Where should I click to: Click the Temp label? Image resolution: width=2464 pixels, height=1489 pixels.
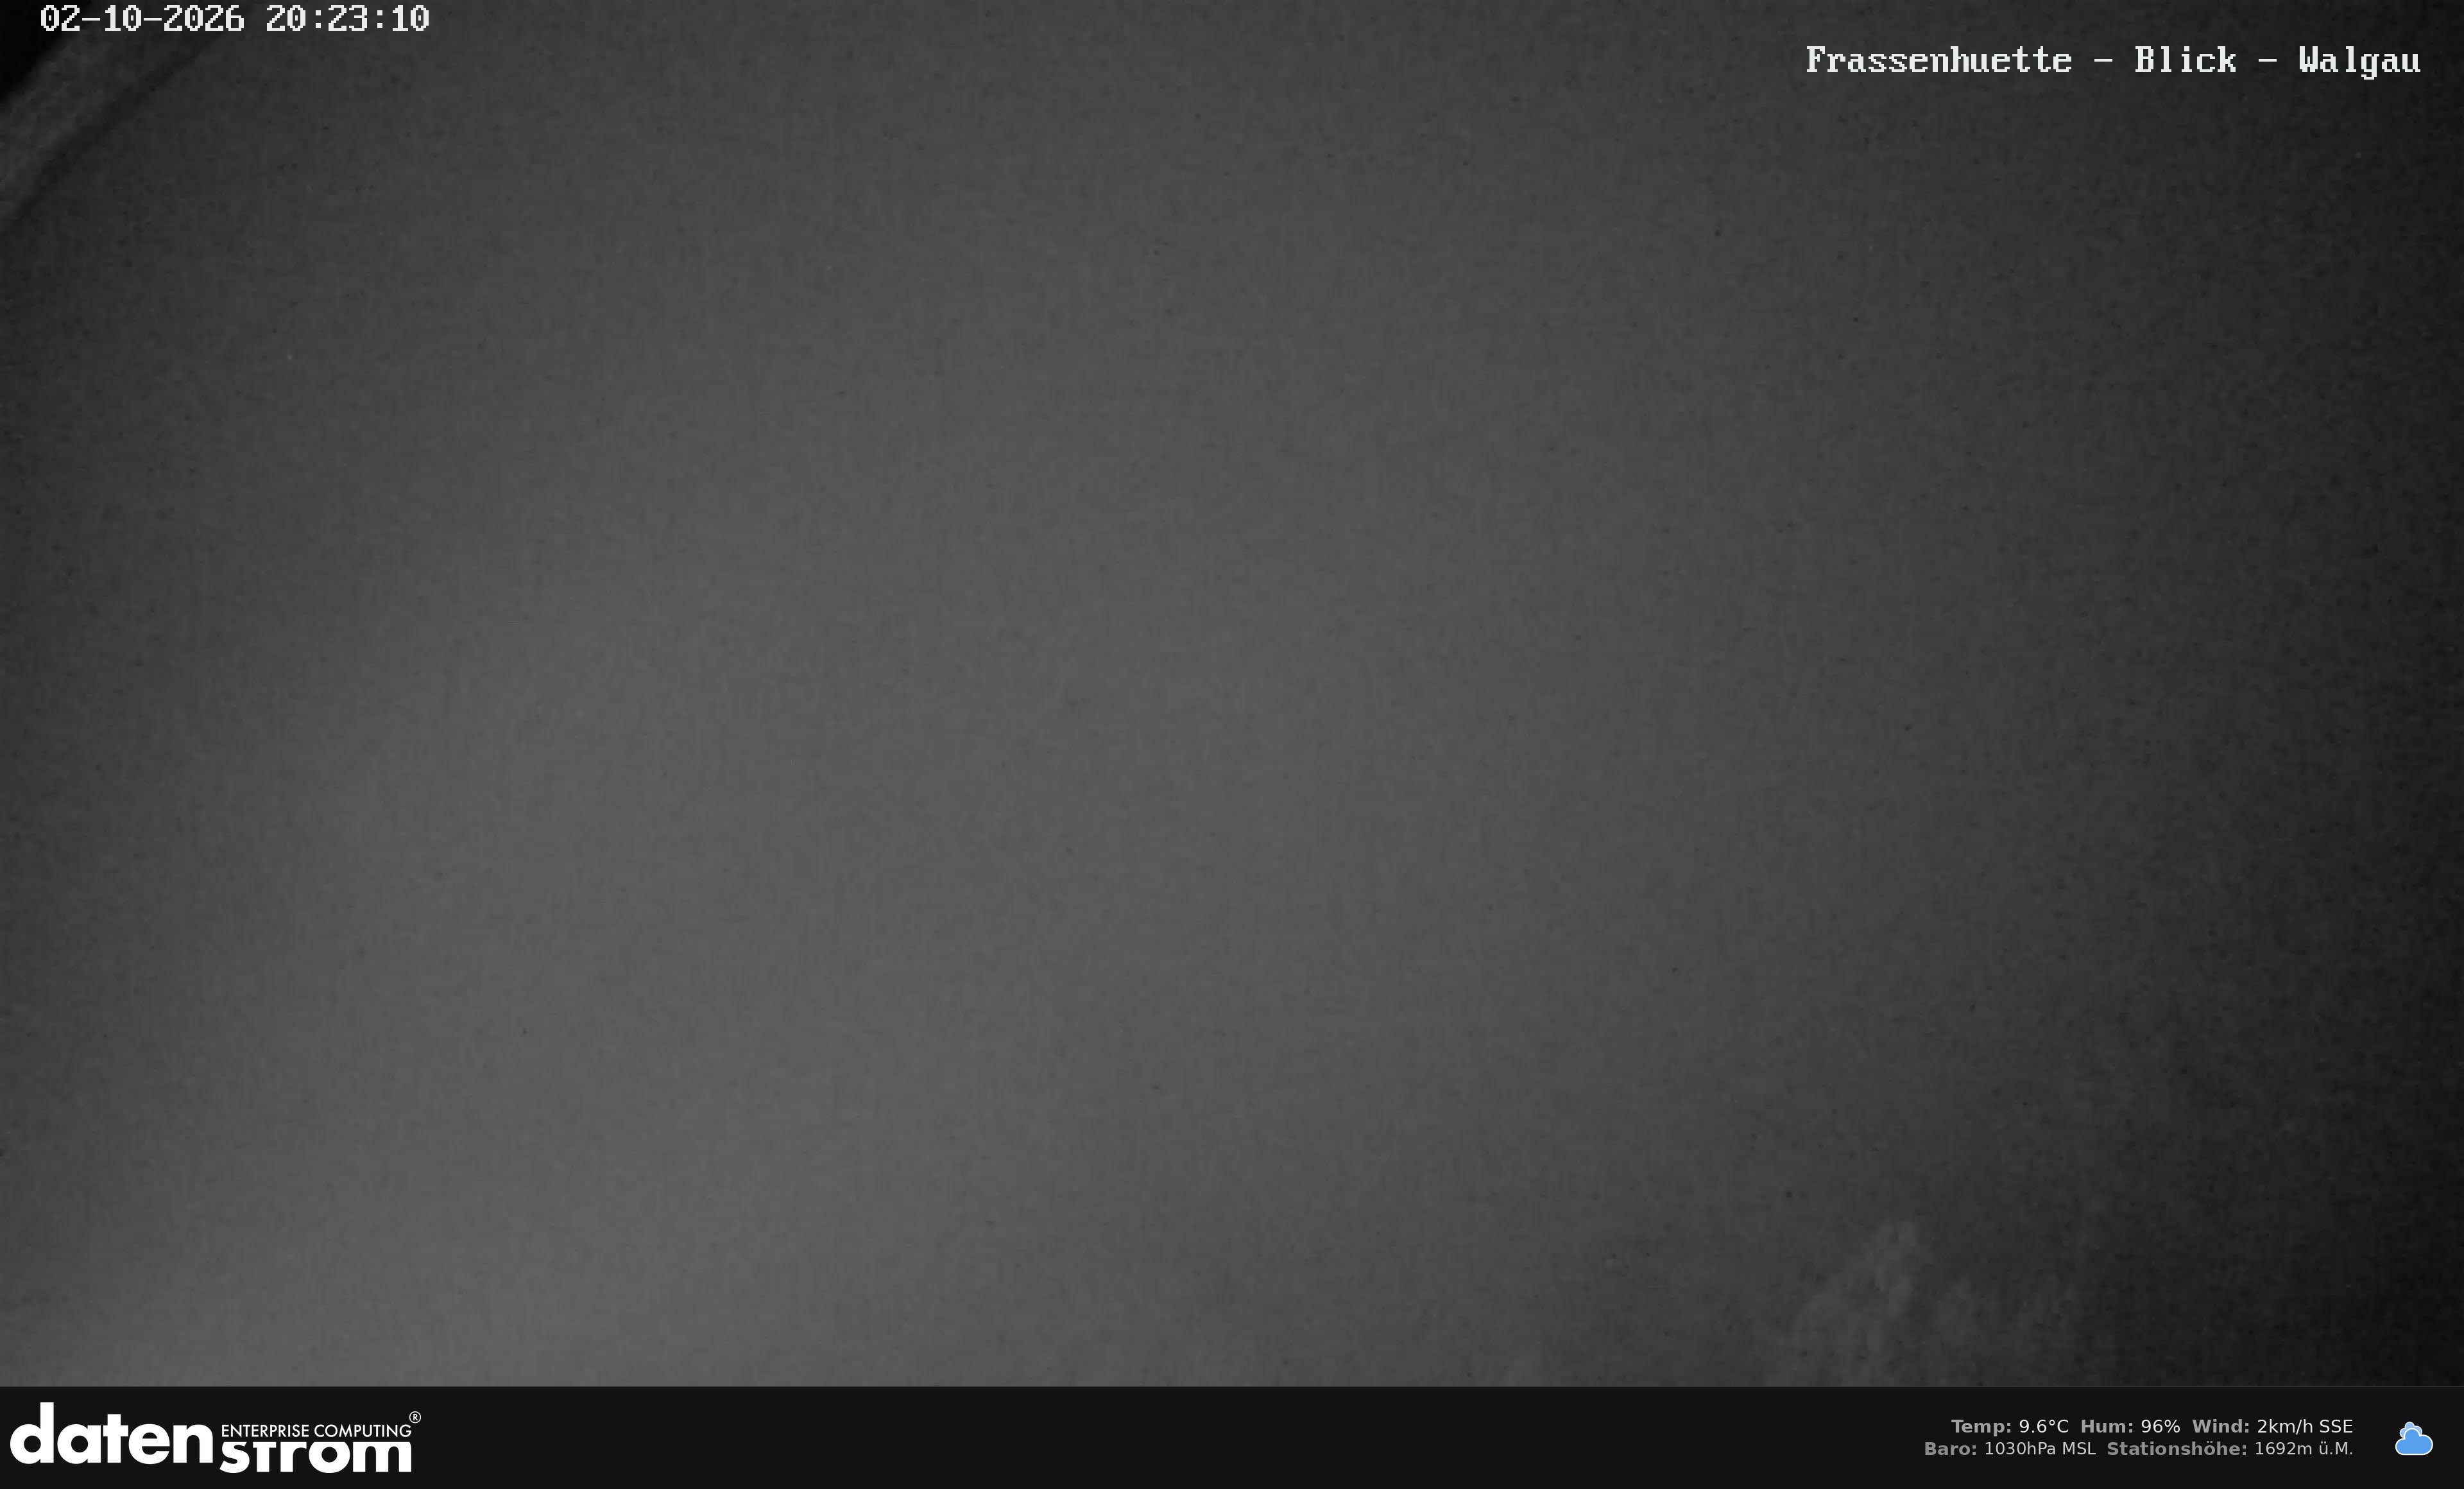[1981, 1426]
